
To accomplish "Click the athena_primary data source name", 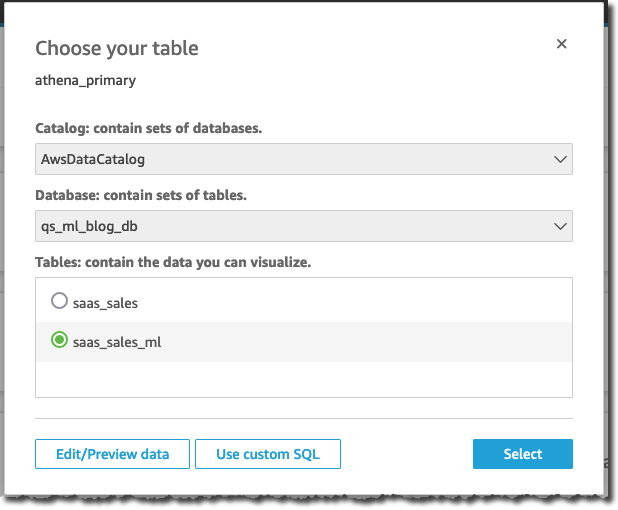I will coord(85,81).
